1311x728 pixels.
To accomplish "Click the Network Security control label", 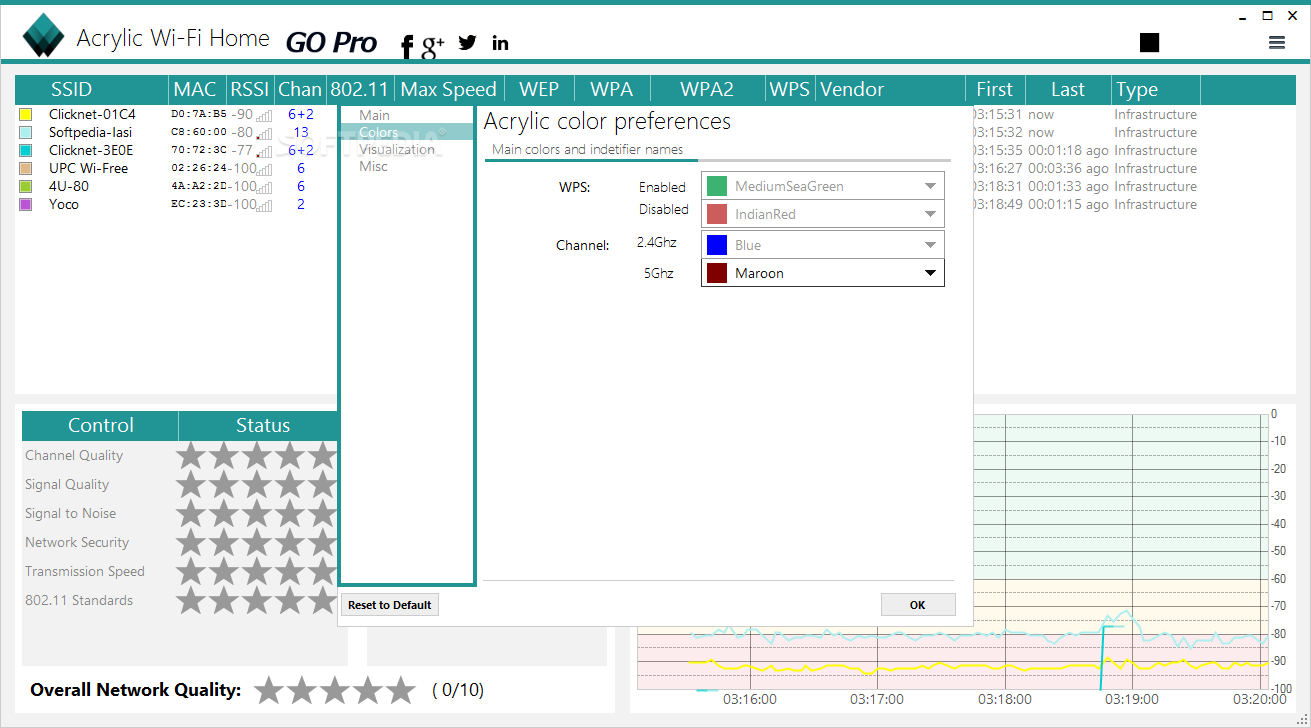I will pyautogui.click(x=77, y=542).
